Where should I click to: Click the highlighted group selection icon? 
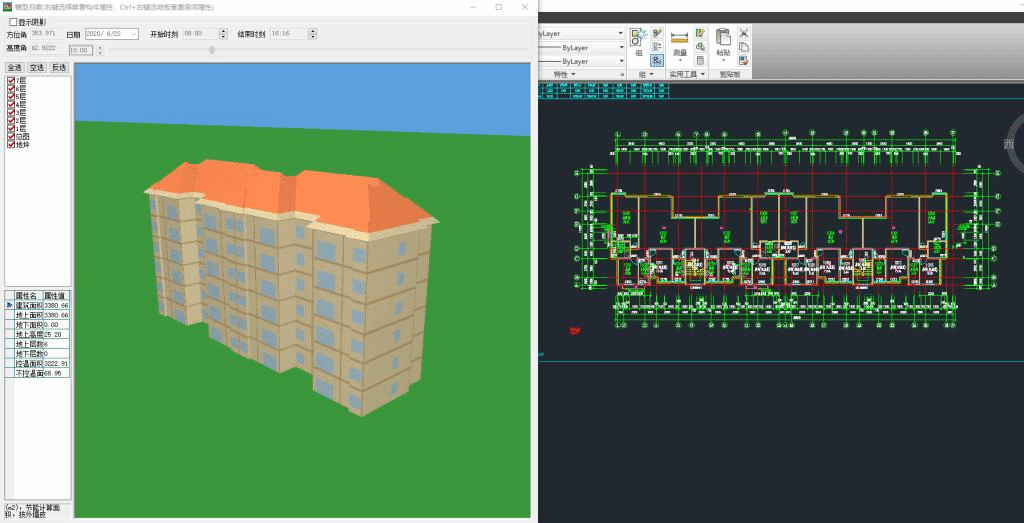657,60
